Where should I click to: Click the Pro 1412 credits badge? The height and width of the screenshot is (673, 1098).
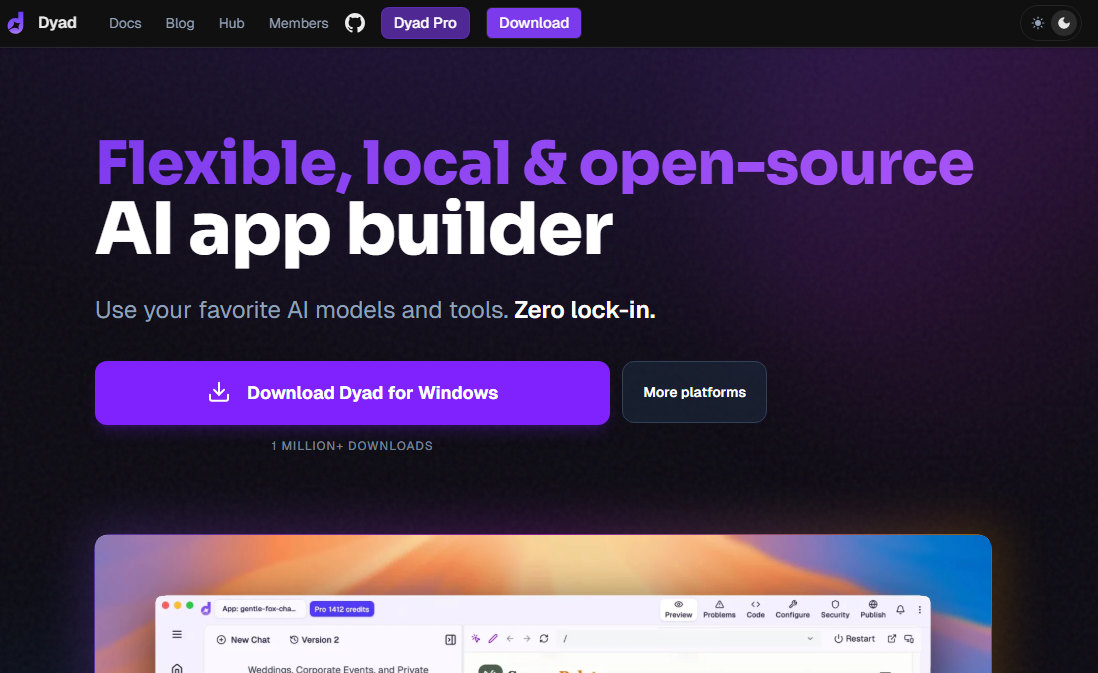(x=342, y=609)
